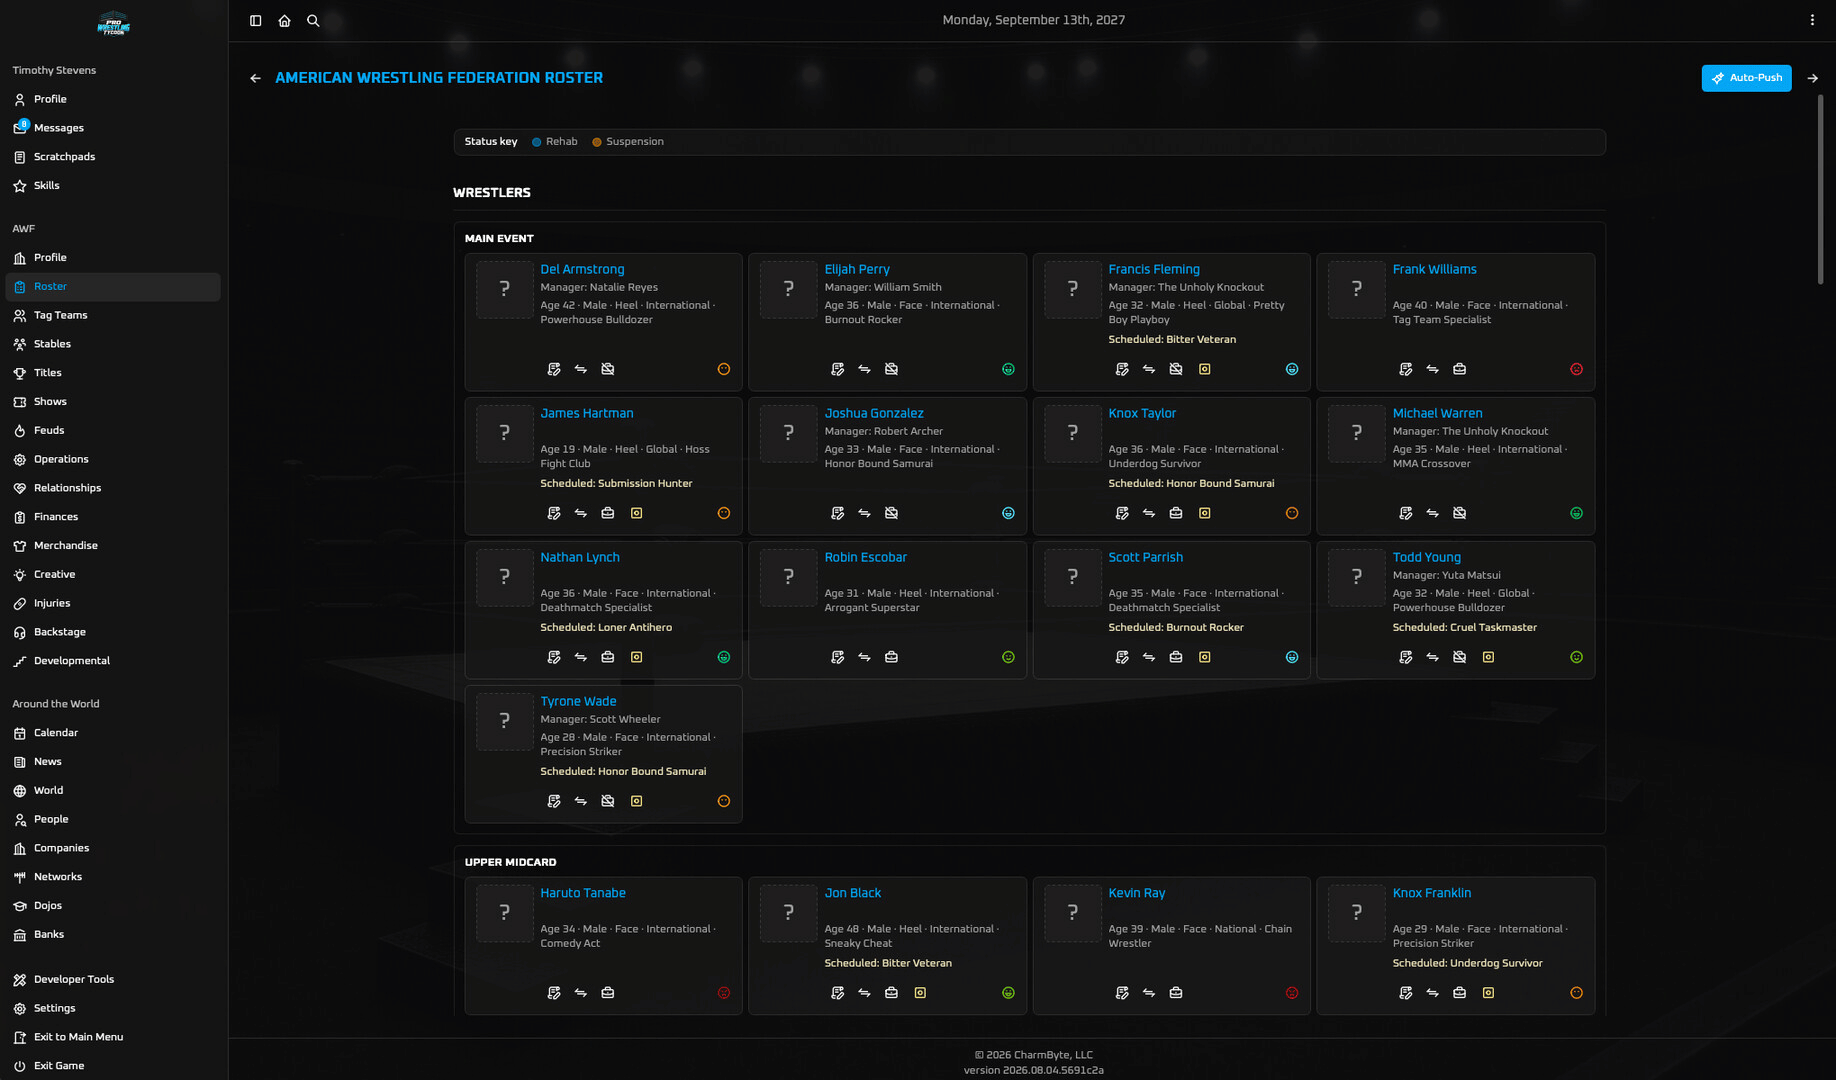The width and height of the screenshot is (1836, 1080).
Task: Open Tyrone Wade's profile link
Action: [x=578, y=701]
